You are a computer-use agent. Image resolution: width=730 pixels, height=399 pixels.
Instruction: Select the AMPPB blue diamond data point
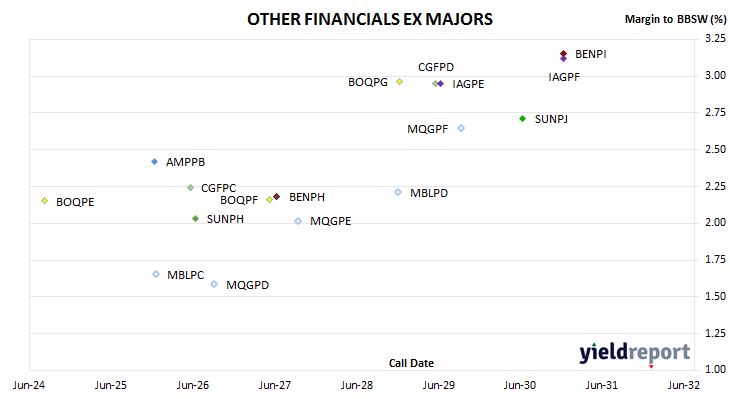pos(155,162)
